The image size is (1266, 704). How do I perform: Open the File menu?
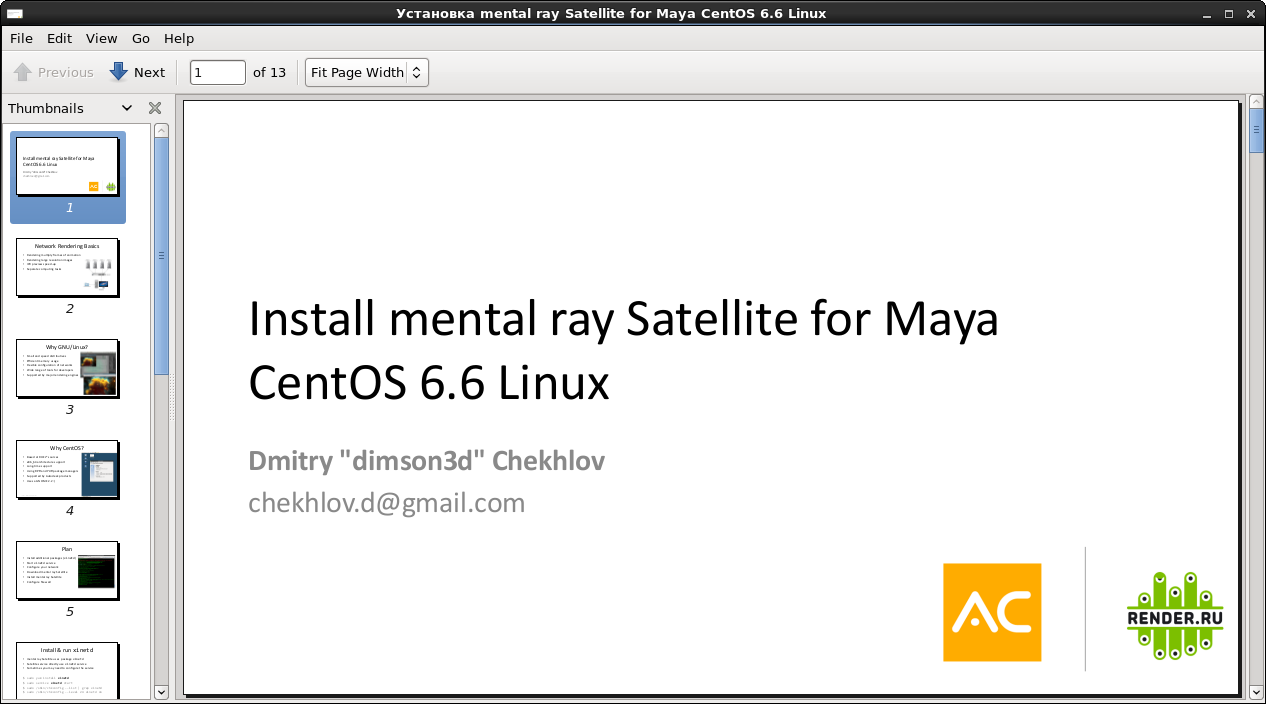click(x=21, y=38)
